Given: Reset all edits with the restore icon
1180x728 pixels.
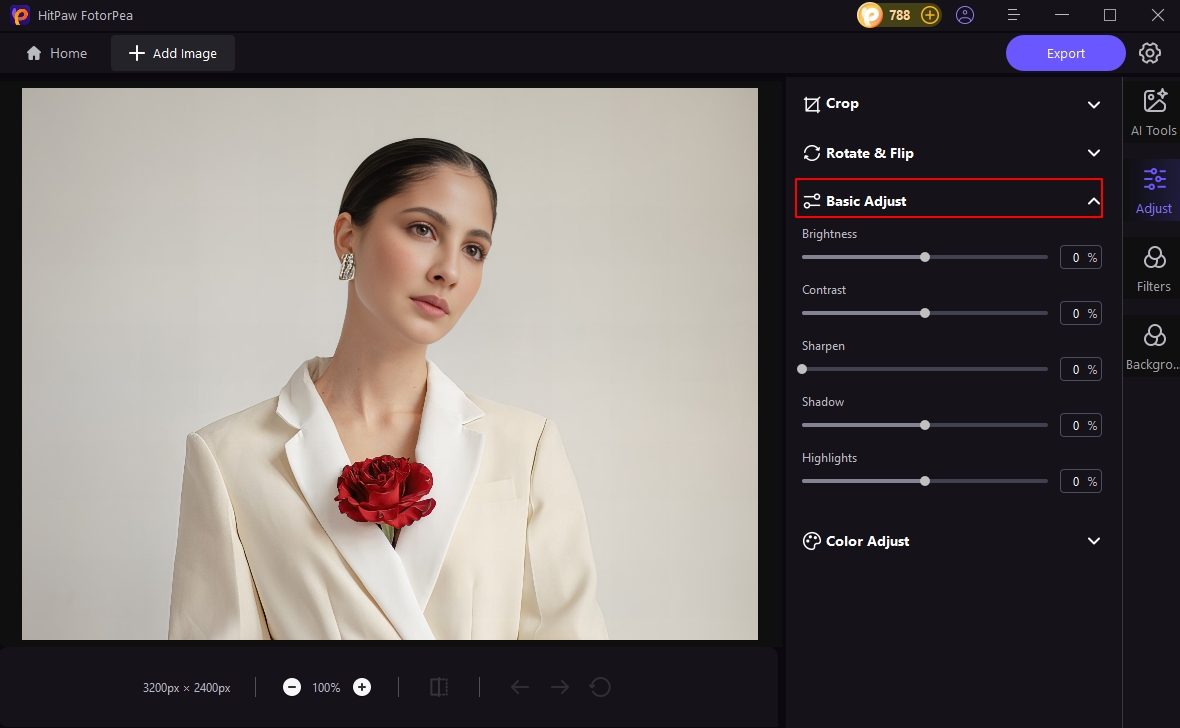Looking at the screenshot, I should 600,687.
